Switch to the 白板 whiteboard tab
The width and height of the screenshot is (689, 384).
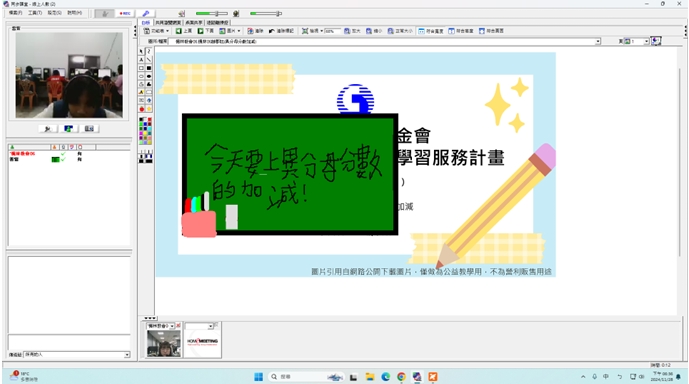[x=145, y=22]
